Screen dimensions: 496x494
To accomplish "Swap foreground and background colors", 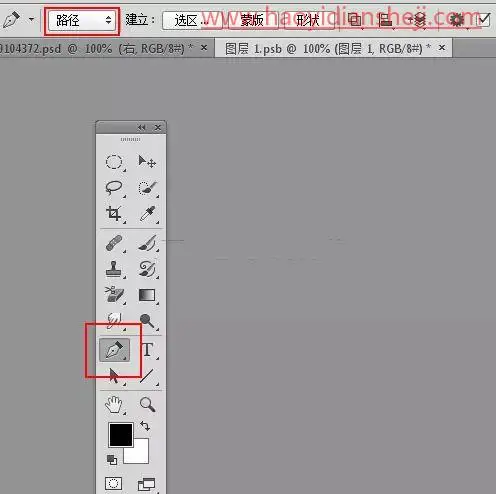I will [x=145, y=426].
